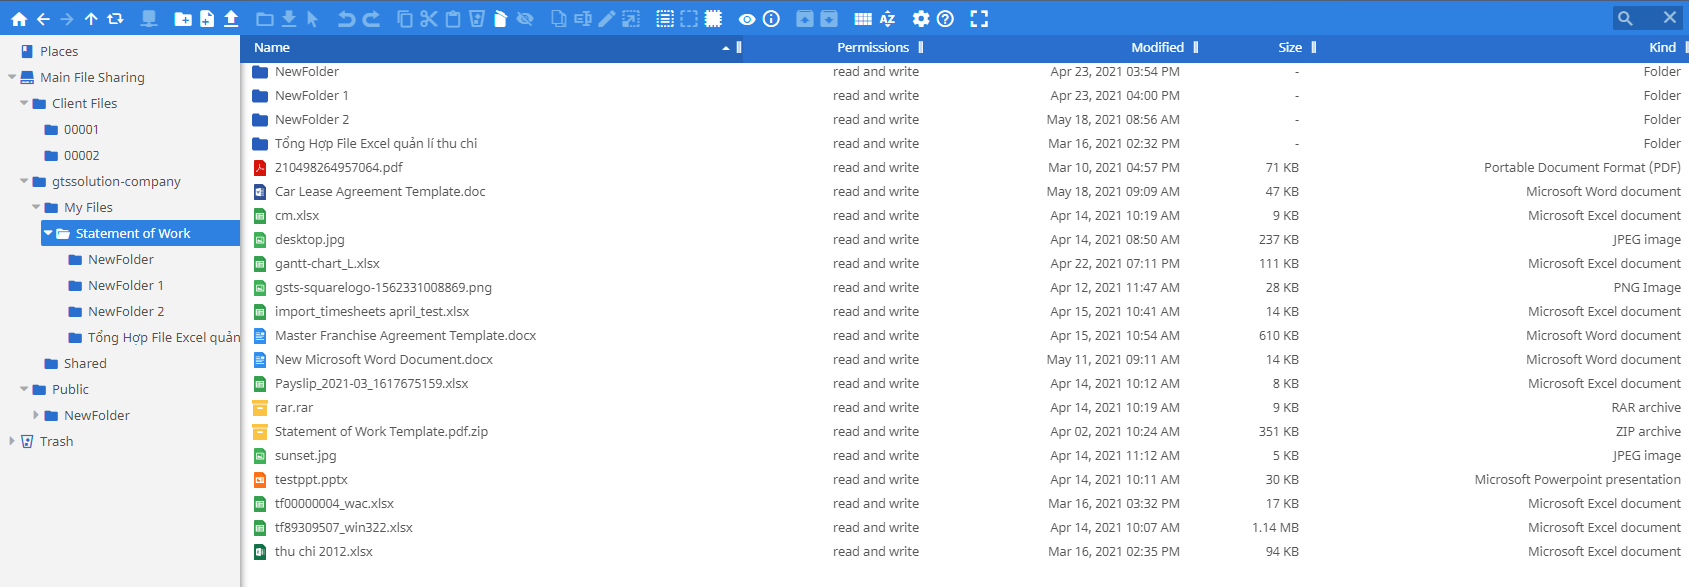
Task: Go up to the parent directory
Action: pos(91,18)
